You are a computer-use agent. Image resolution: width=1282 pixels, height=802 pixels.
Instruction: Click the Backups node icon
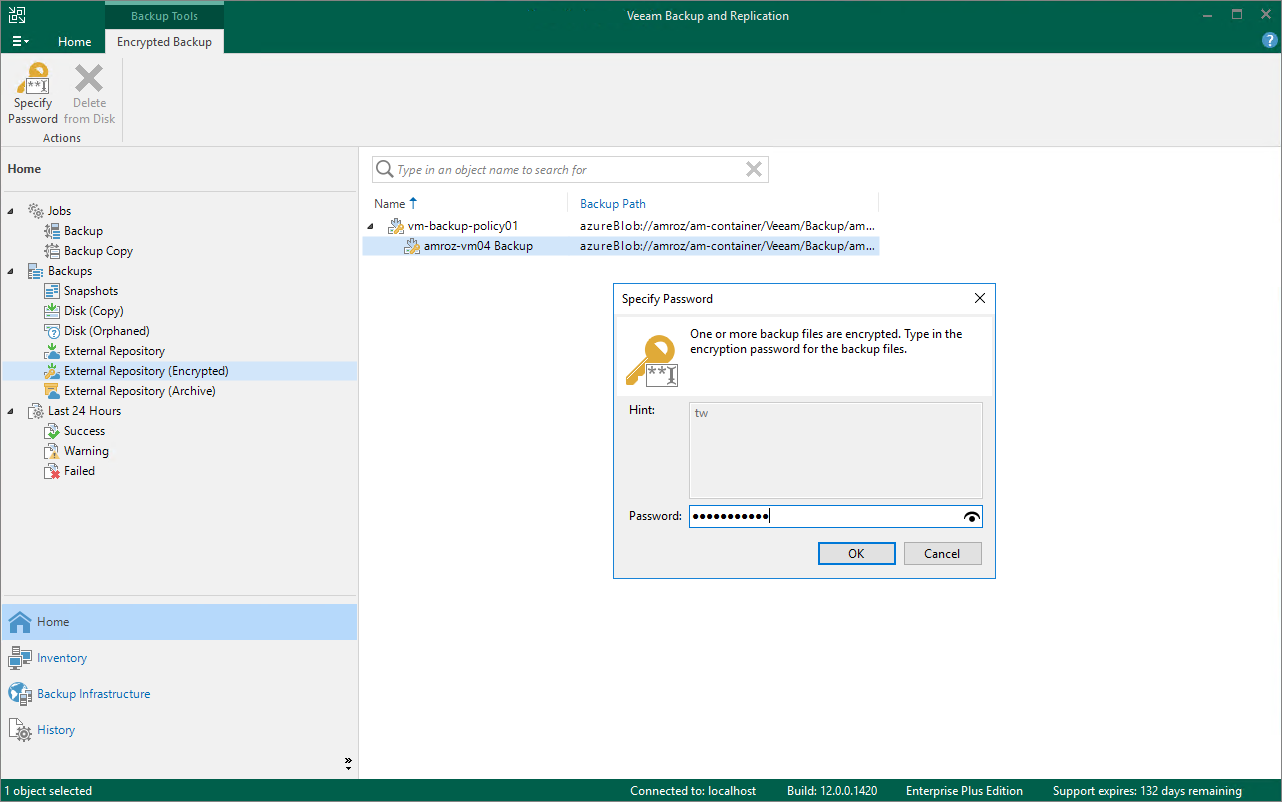point(36,271)
